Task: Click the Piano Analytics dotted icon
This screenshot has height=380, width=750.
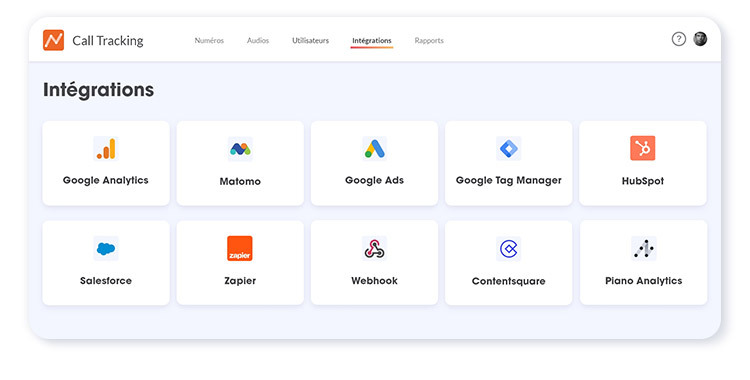Action: tap(644, 248)
